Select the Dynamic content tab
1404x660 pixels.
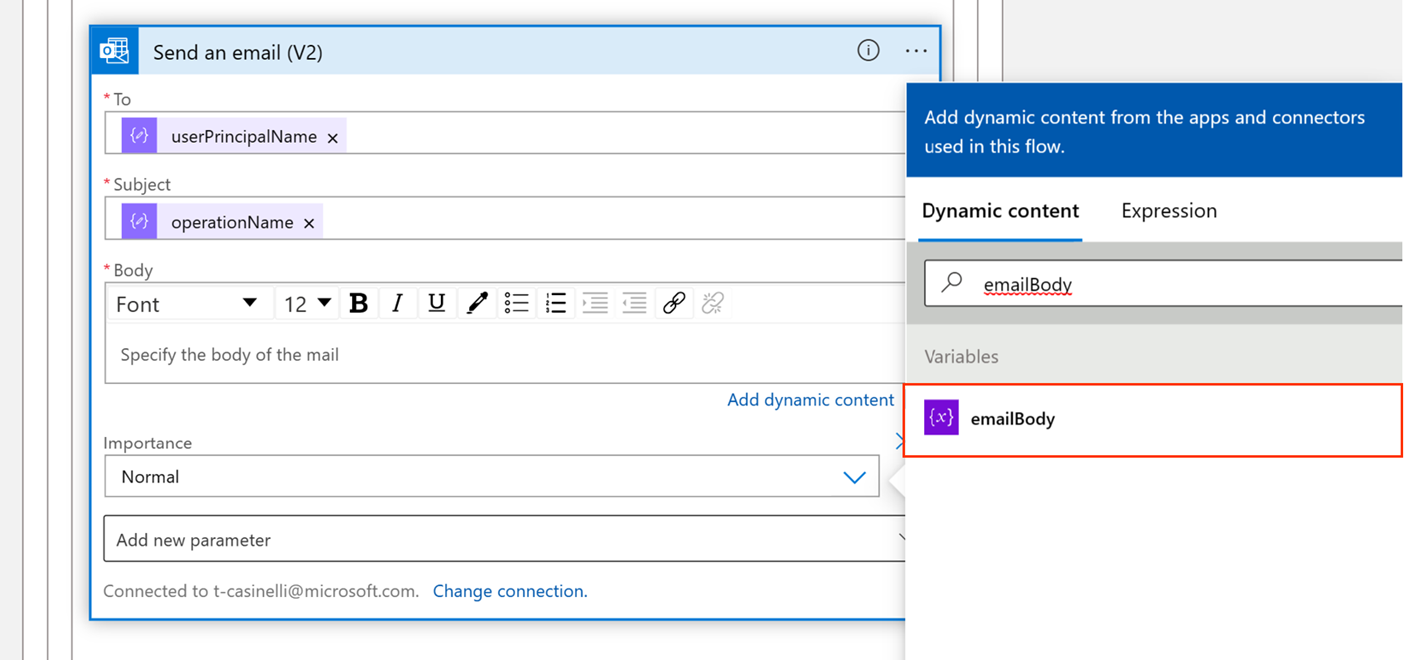[1000, 211]
